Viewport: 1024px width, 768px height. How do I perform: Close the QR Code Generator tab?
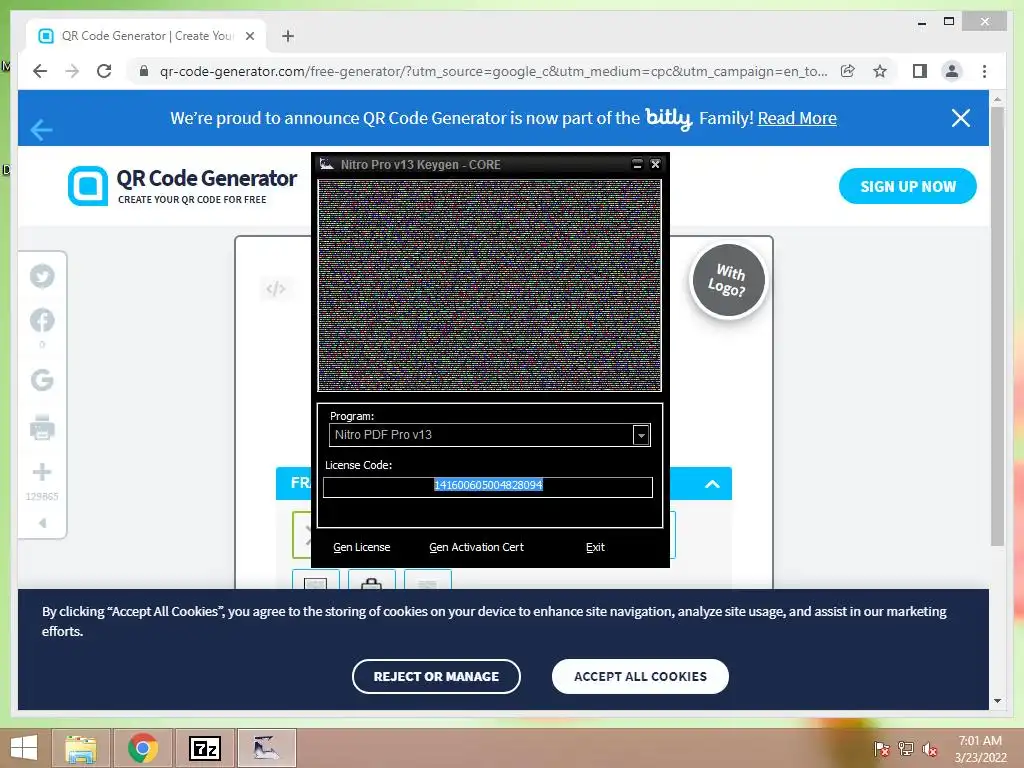(x=249, y=36)
